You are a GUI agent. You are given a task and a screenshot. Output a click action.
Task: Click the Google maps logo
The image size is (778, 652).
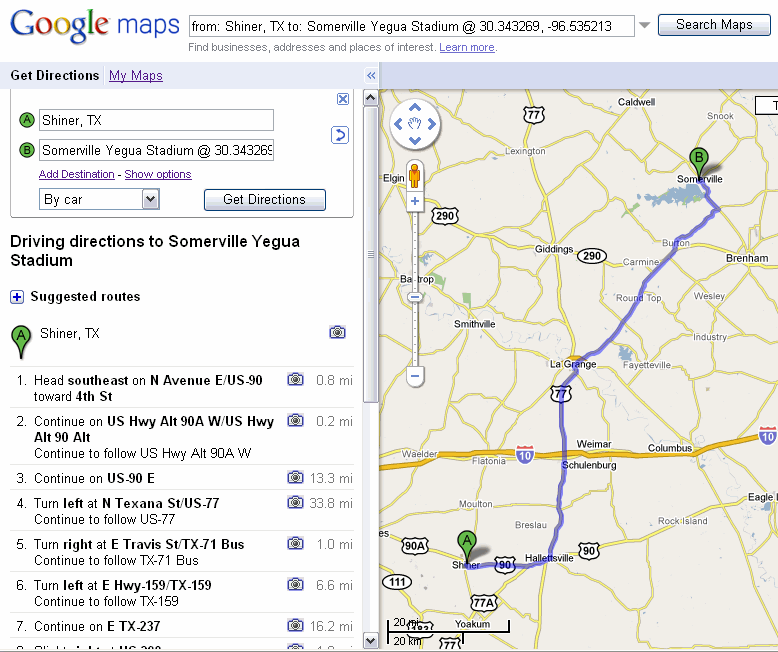(x=94, y=26)
